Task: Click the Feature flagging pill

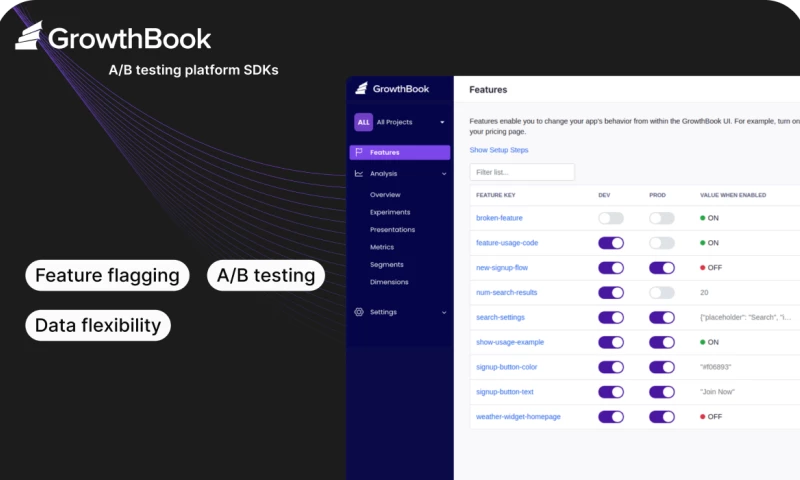Action: click(x=107, y=275)
